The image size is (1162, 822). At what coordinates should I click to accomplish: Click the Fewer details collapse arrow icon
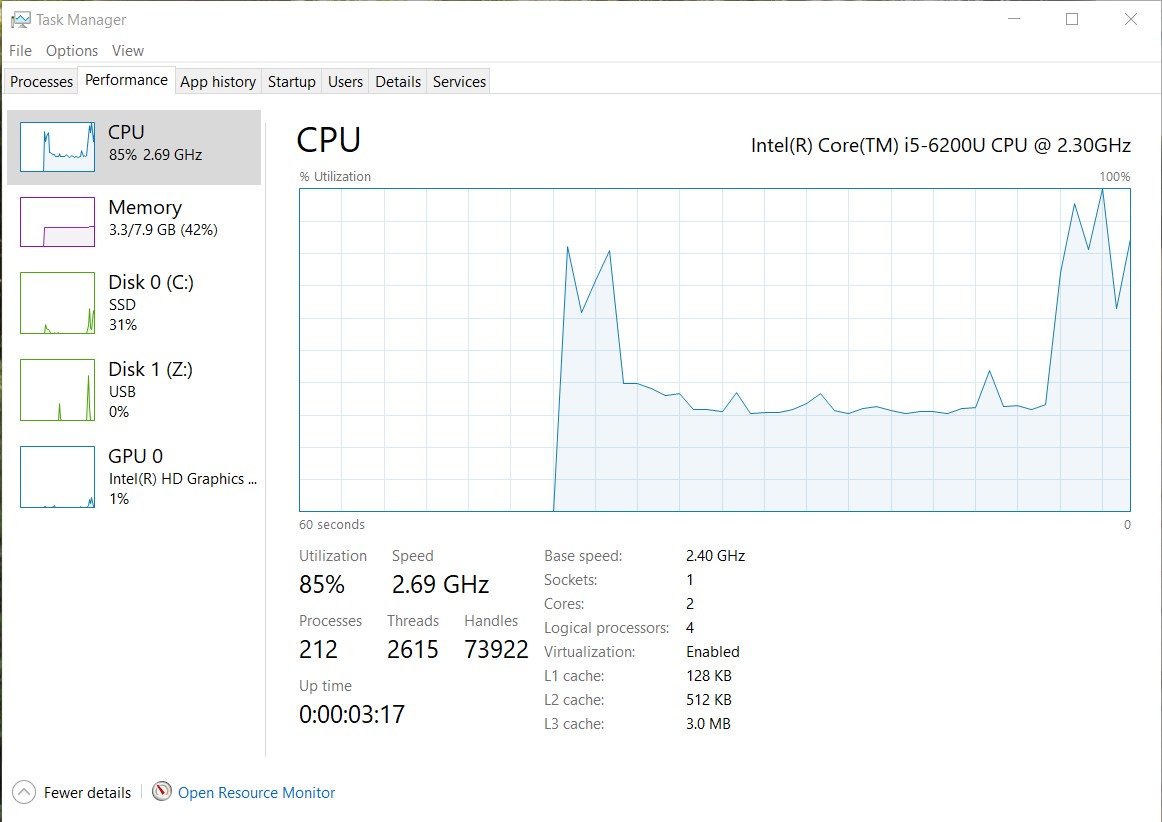[24, 792]
